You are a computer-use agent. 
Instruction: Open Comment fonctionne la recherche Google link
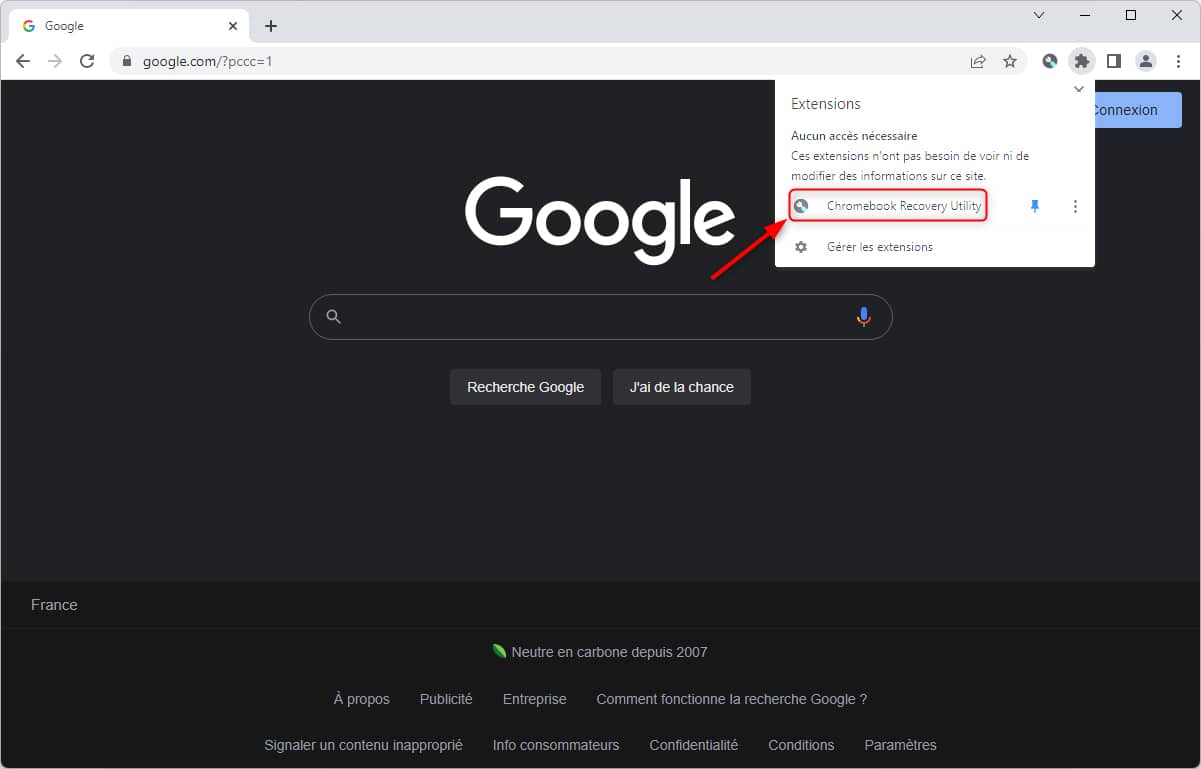click(732, 699)
